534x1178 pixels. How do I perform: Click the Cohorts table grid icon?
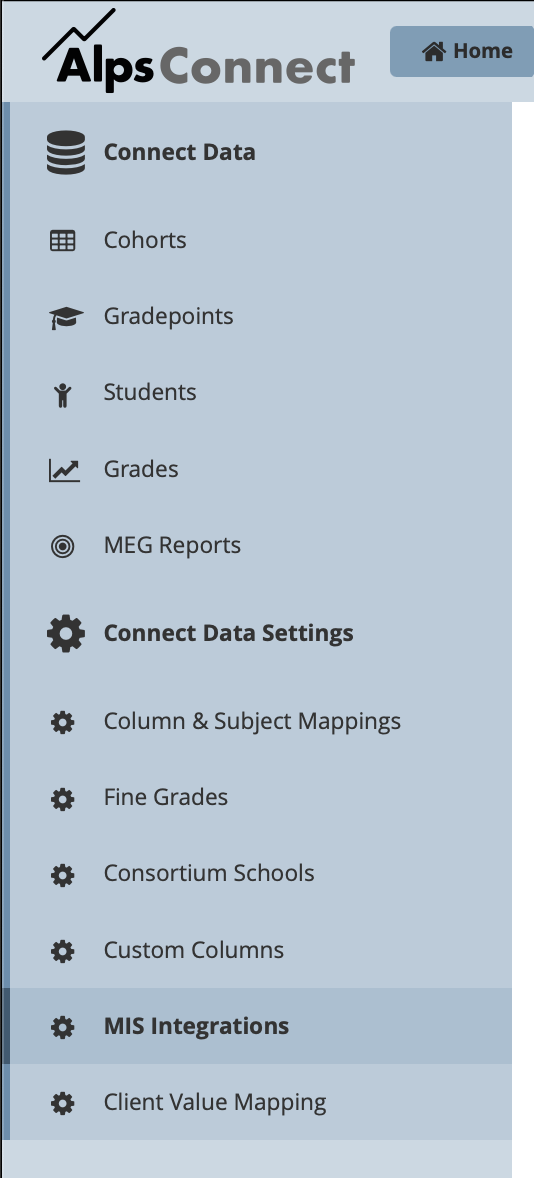[x=62, y=240]
